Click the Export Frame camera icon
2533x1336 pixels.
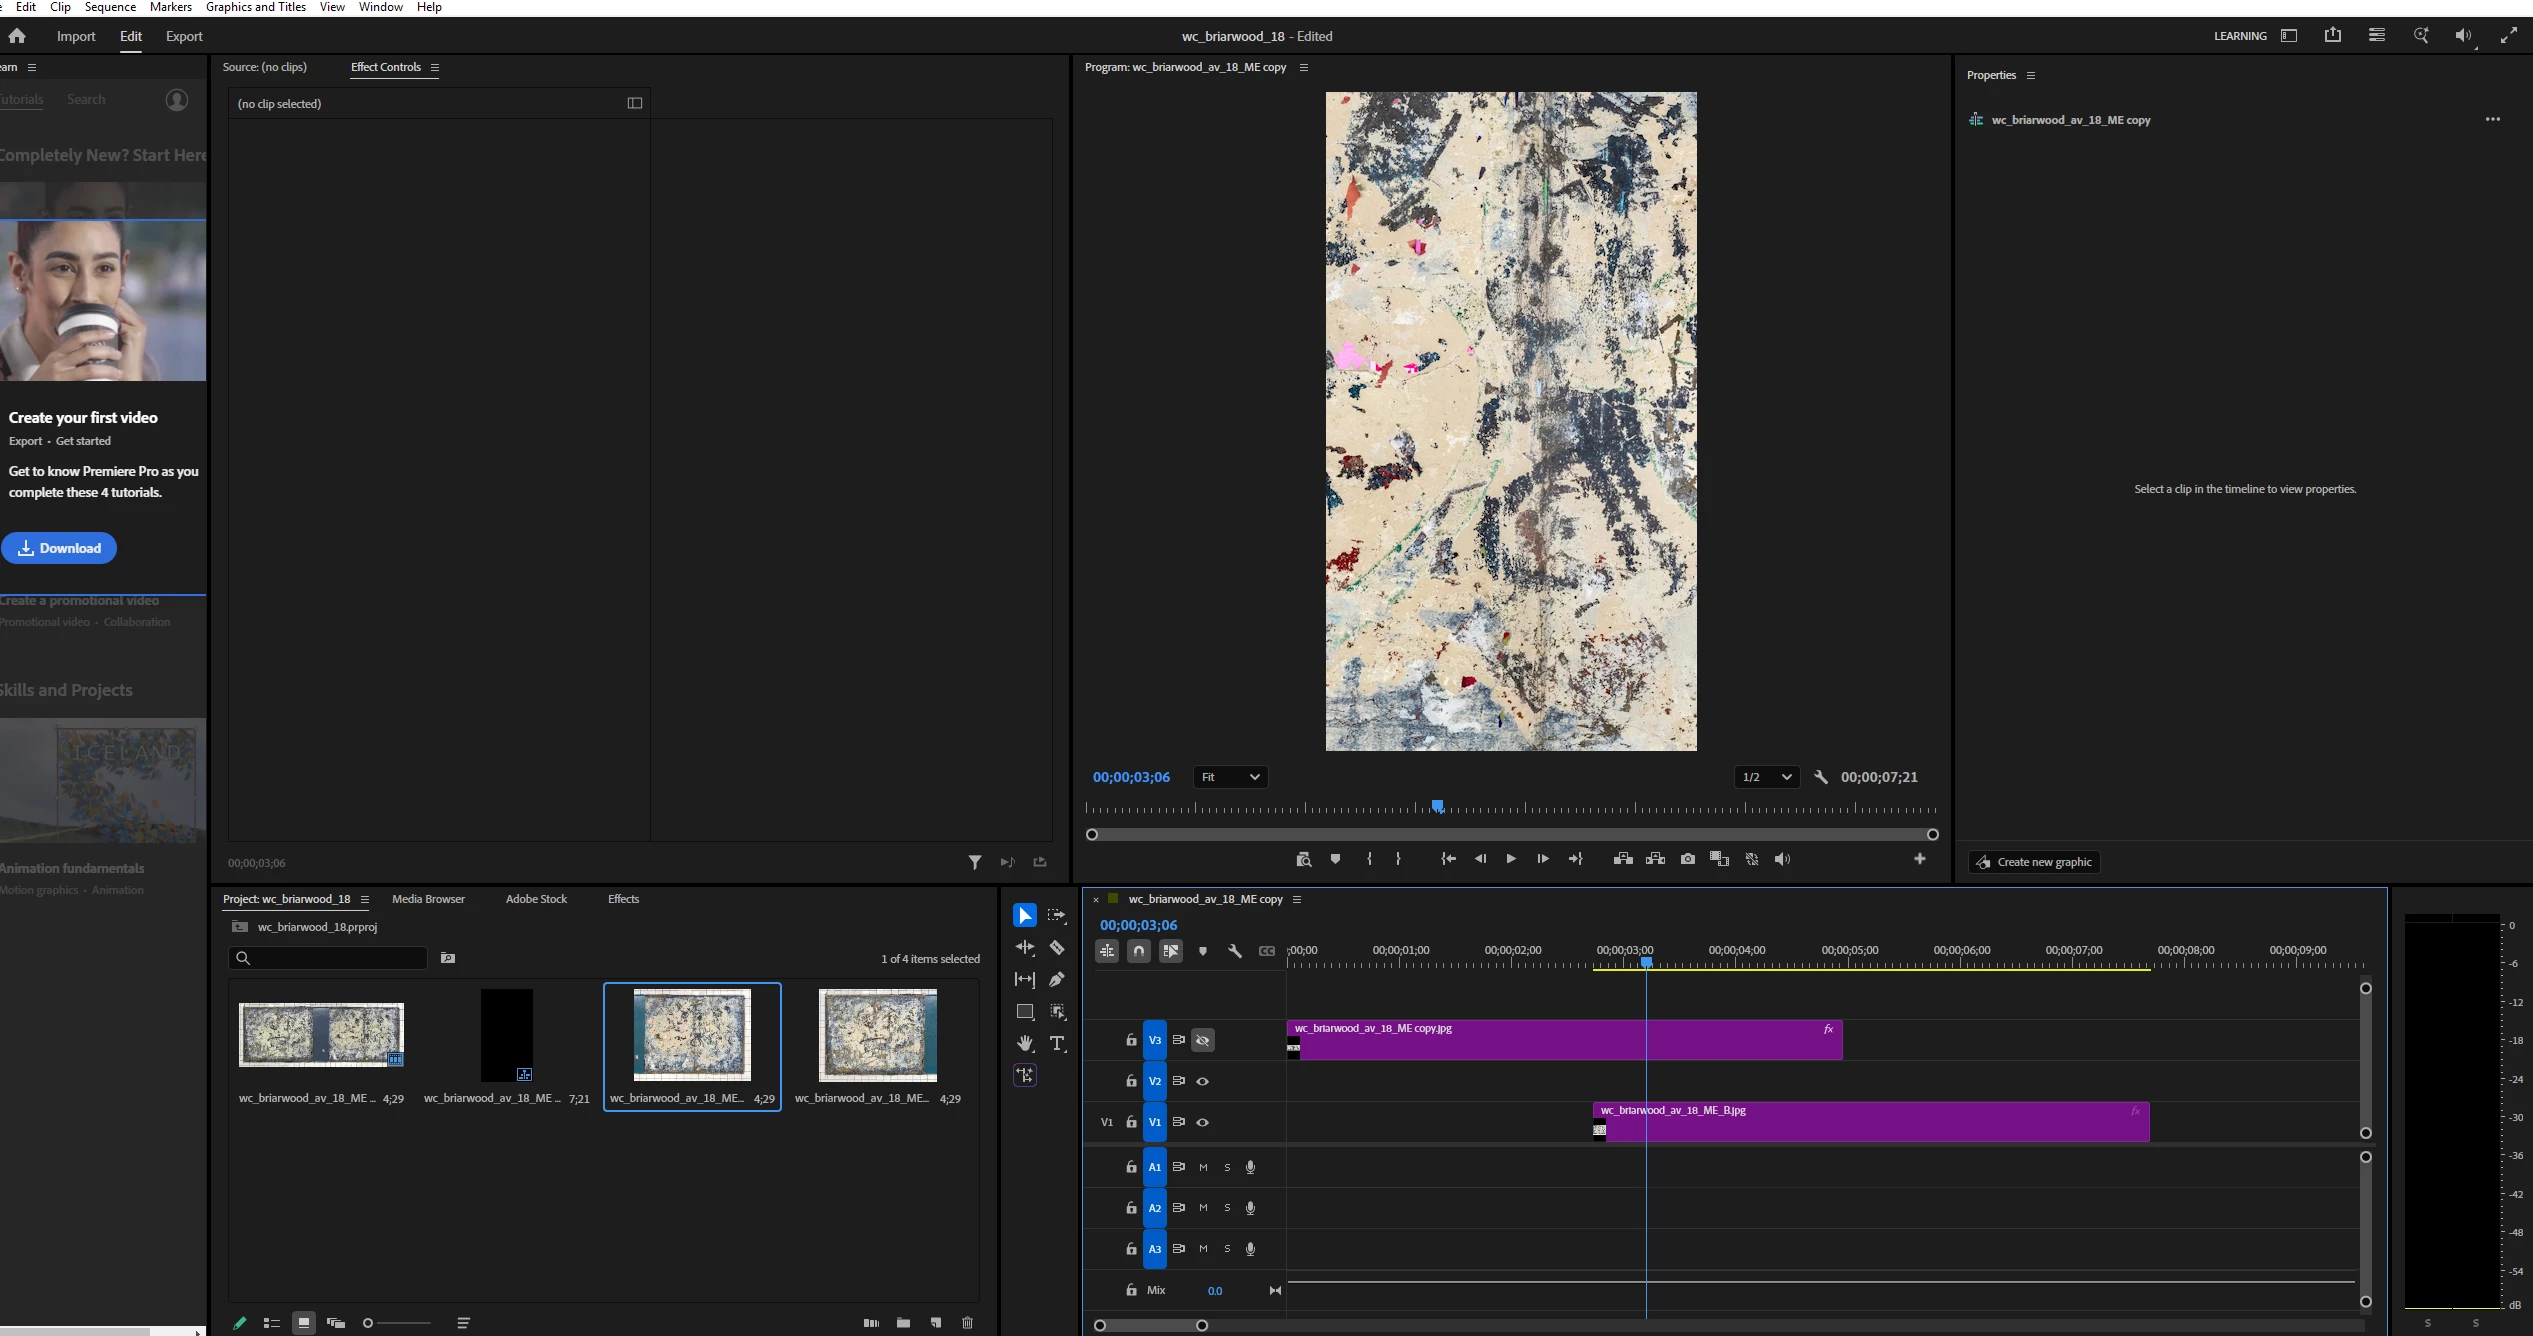1688,859
